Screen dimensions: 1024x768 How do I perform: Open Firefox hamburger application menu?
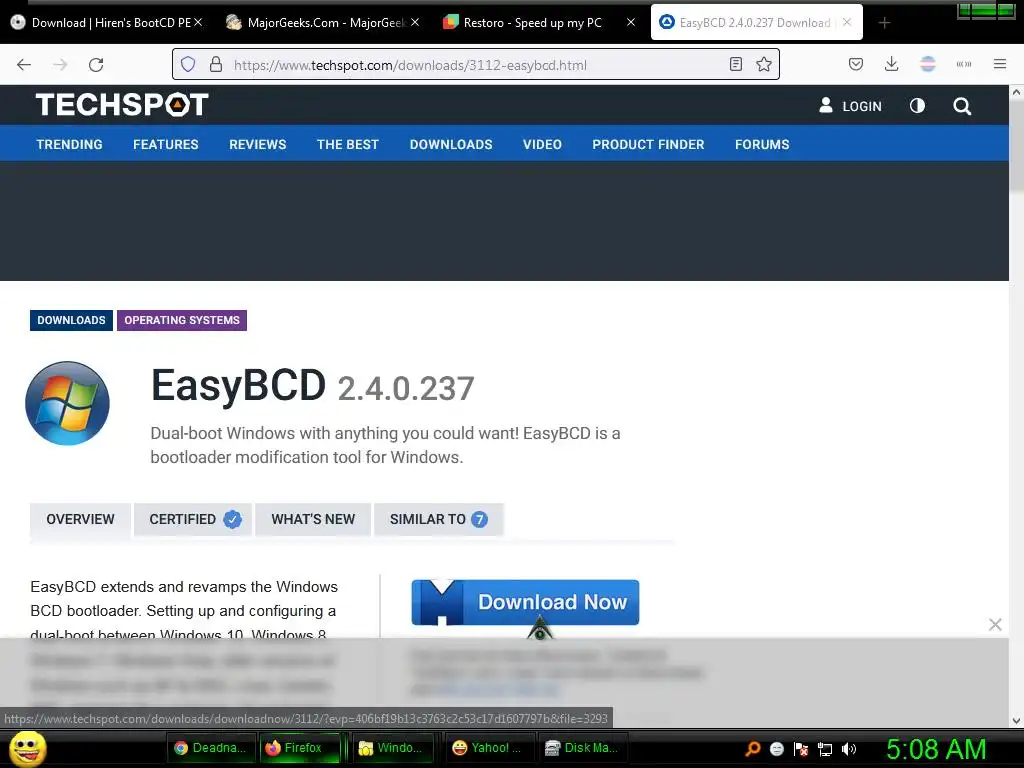pos(999,64)
